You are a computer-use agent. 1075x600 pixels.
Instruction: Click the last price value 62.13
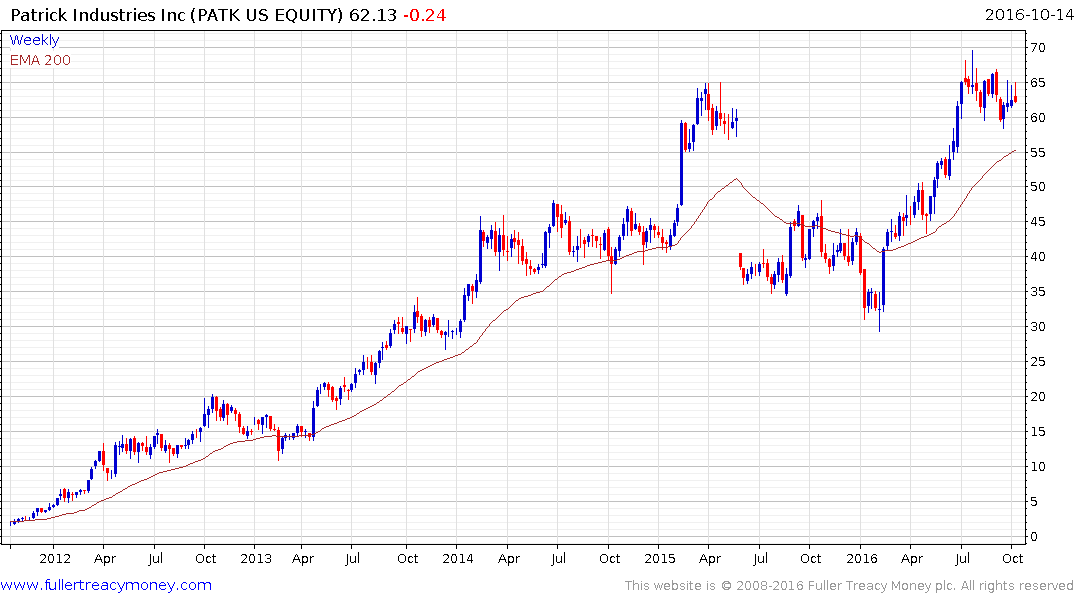coord(373,15)
